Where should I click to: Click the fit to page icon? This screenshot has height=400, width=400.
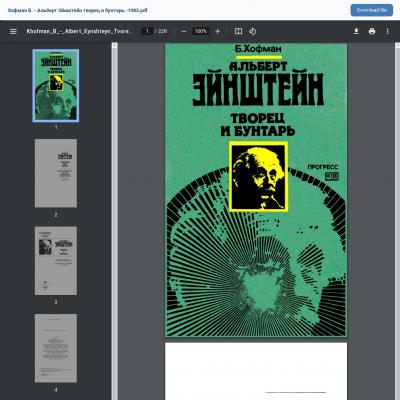point(238,31)
